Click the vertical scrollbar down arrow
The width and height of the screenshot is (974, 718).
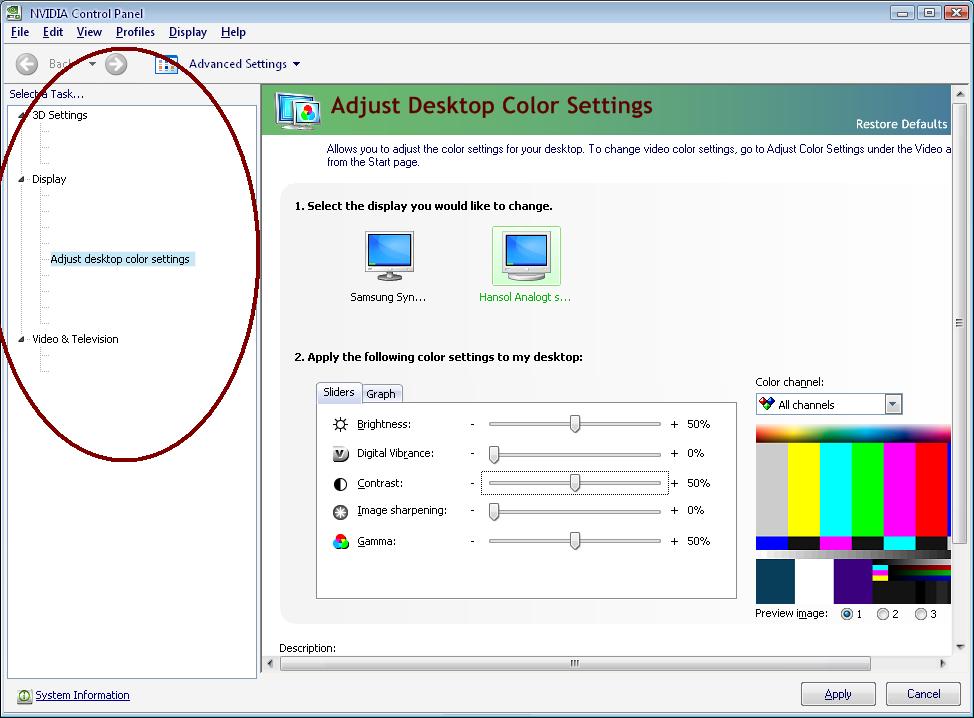coord(960,647)
